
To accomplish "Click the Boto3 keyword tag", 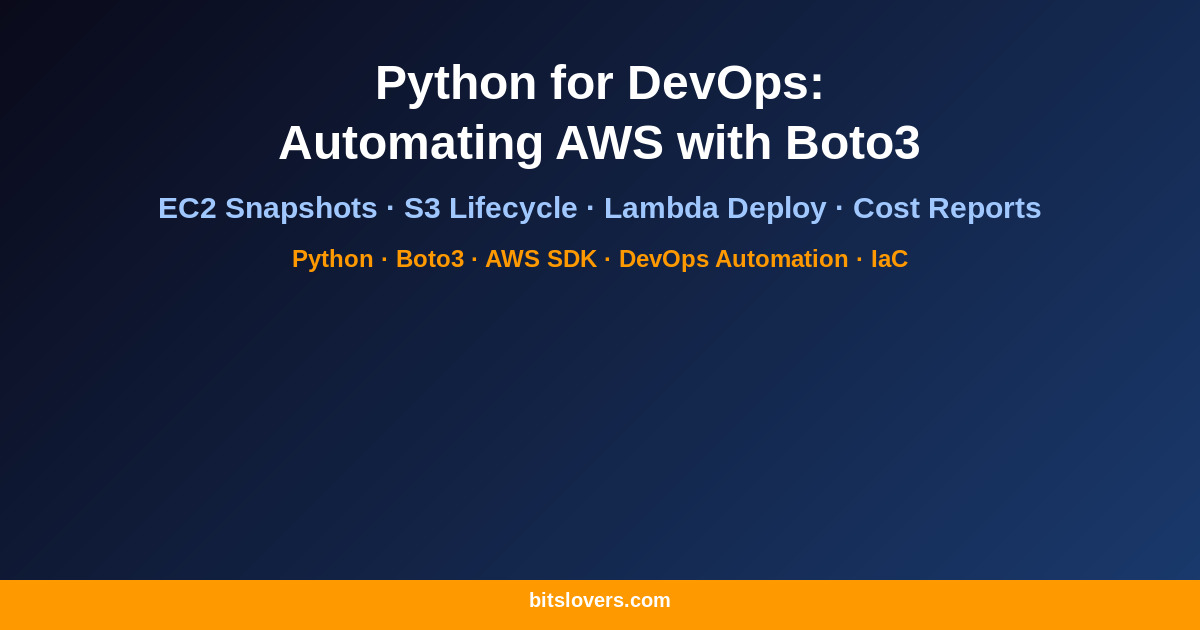I will (429, 259).
